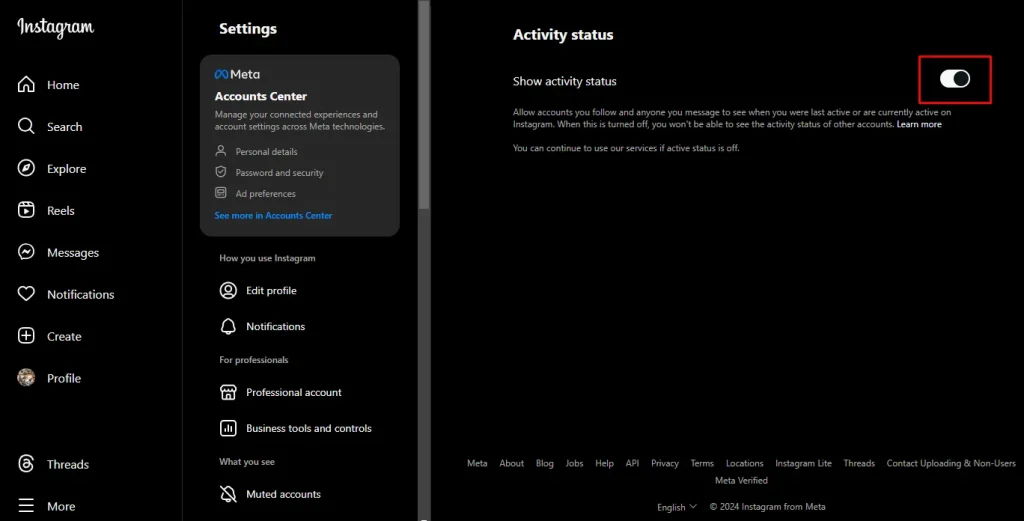Viewport: 1024px width, 521px height.
Task: Open Notifications heart icon in sidebar
Action: tap(26, 294)
